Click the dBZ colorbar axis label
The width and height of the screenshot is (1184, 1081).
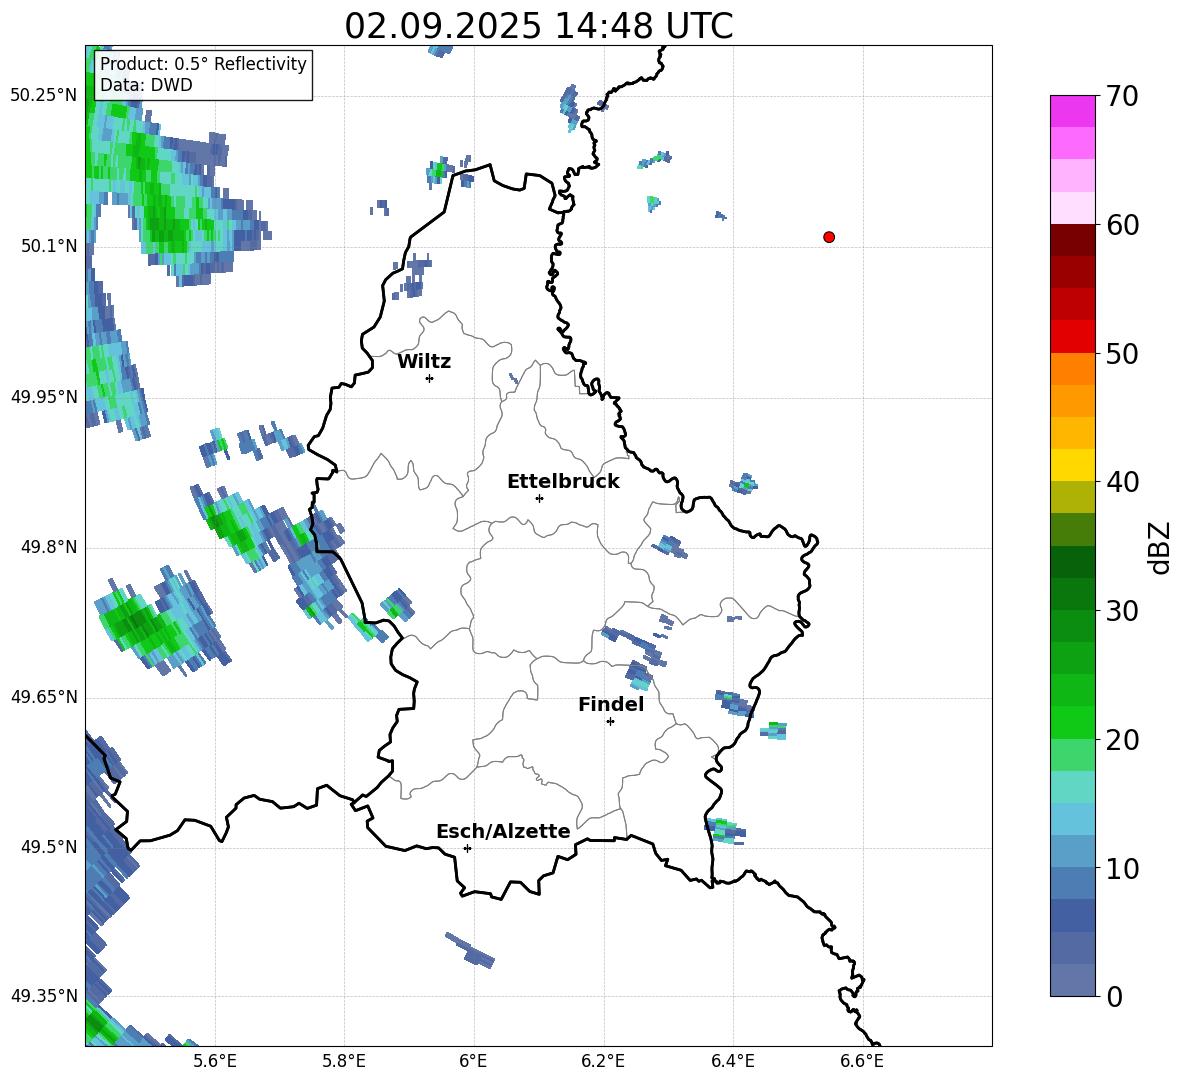point(1160,547)
